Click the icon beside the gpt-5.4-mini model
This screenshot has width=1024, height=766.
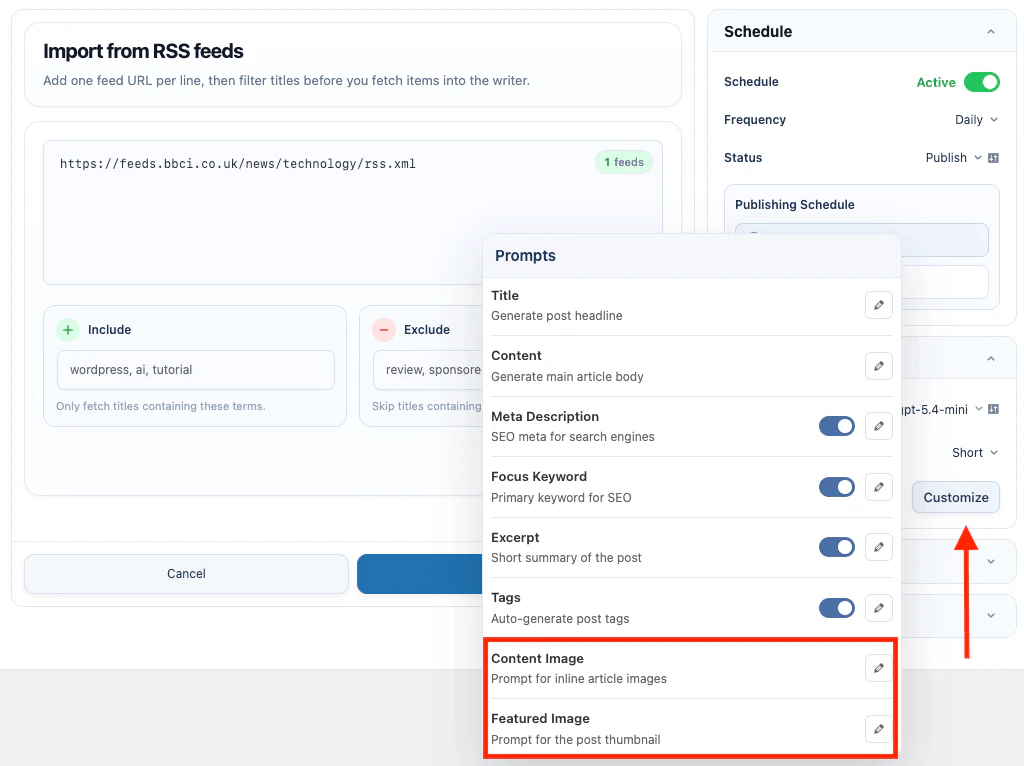coord(993,409)
